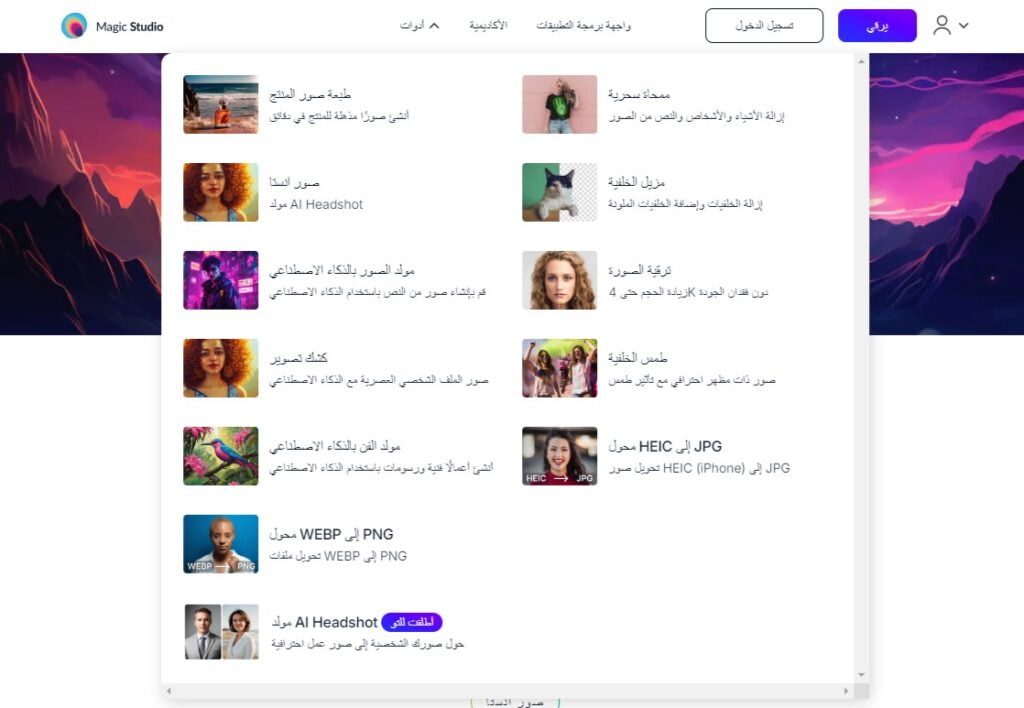Open the Image Upscaler tool thumbnail
Viewport: 1024px width, 708px height.
(x=559, y=280)
